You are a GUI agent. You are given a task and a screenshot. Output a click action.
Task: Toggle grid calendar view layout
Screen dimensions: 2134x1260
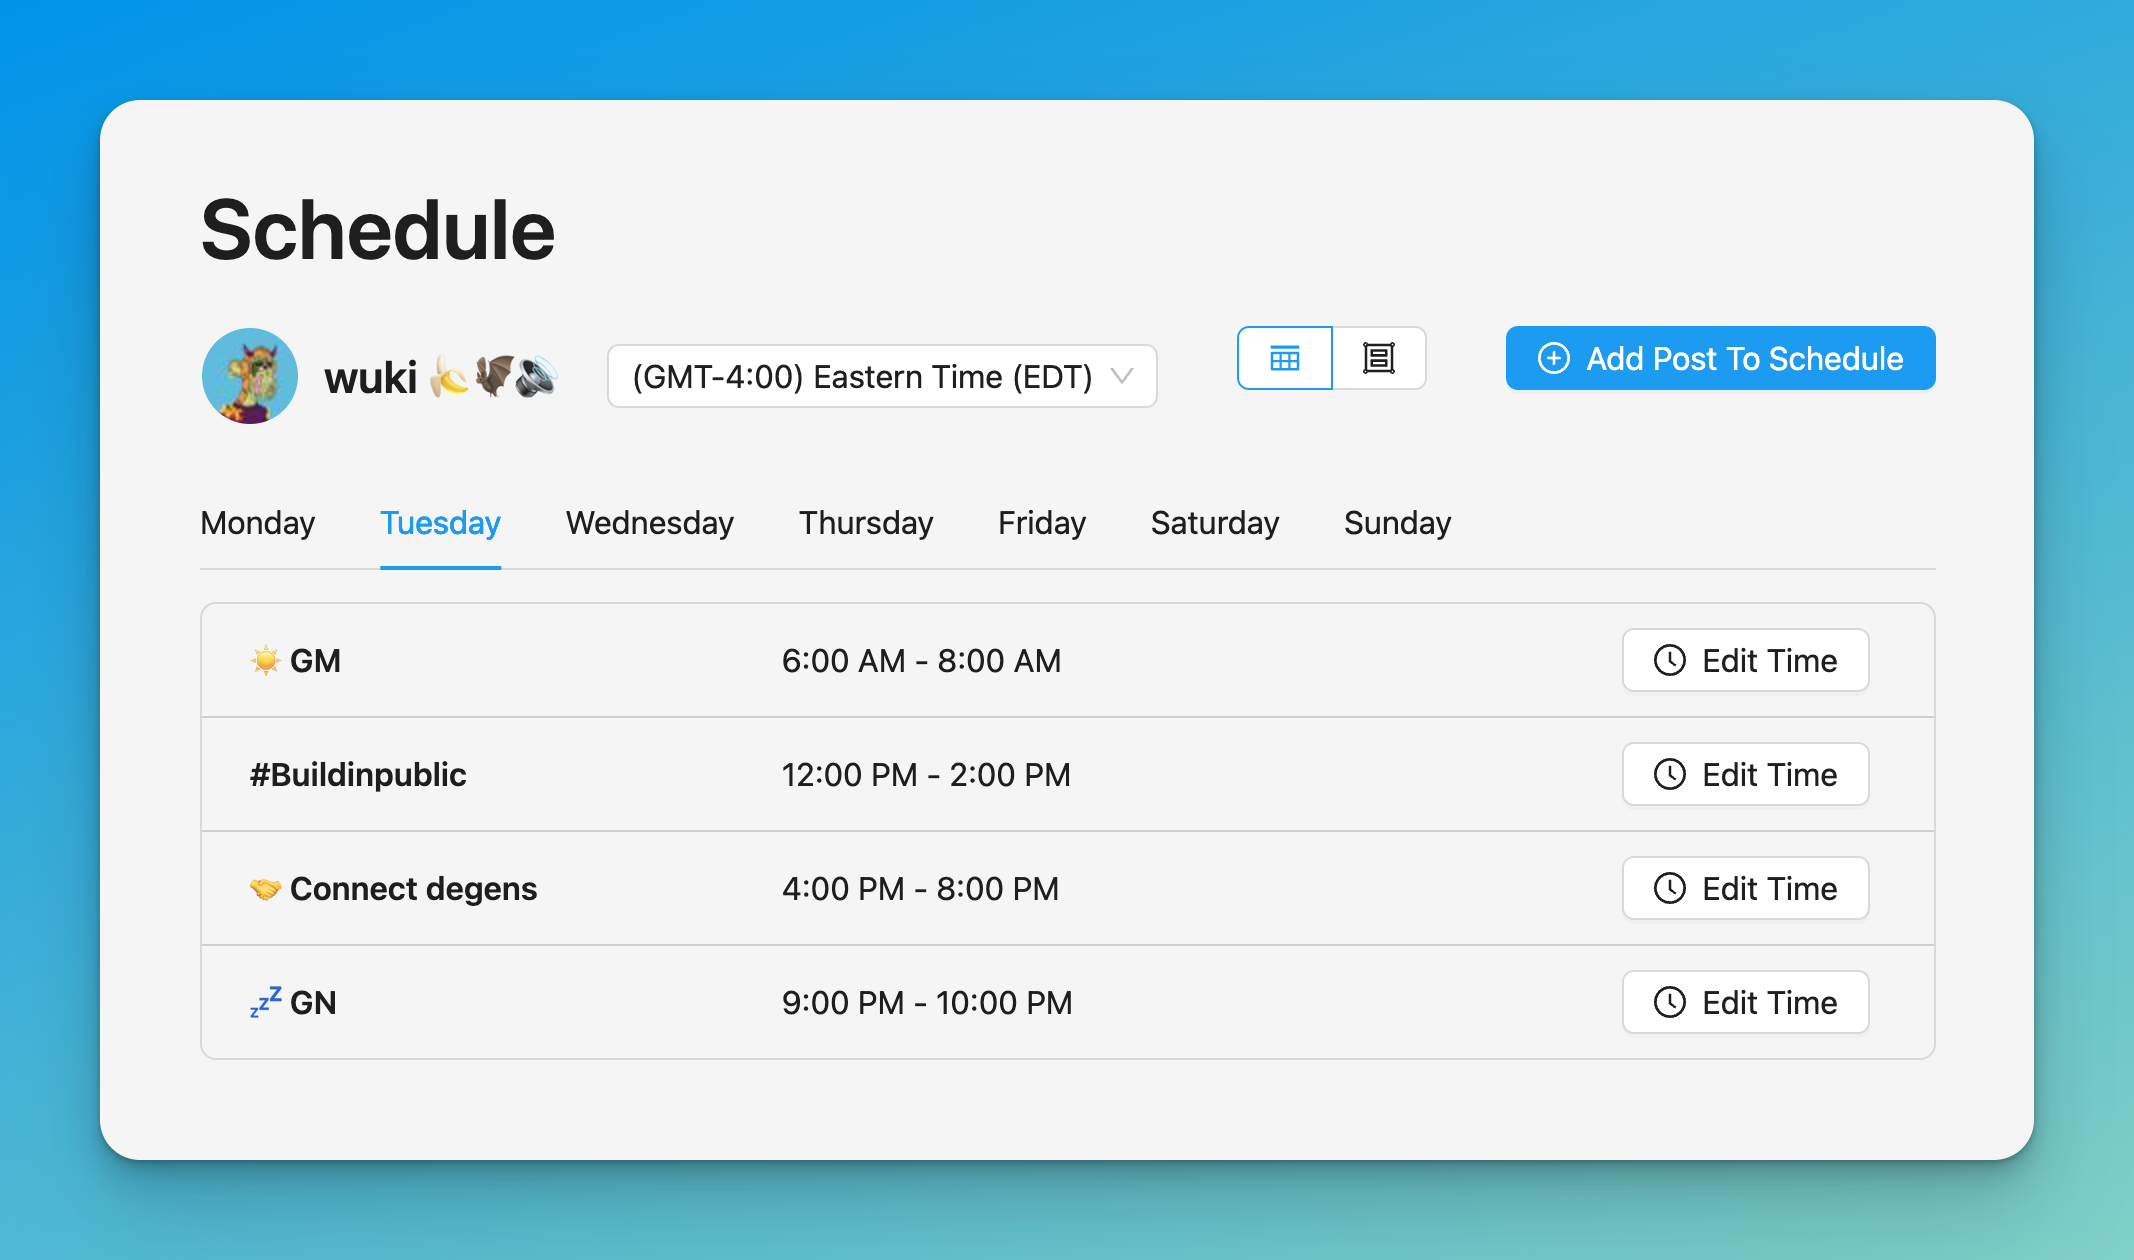tap(1285, 357)
